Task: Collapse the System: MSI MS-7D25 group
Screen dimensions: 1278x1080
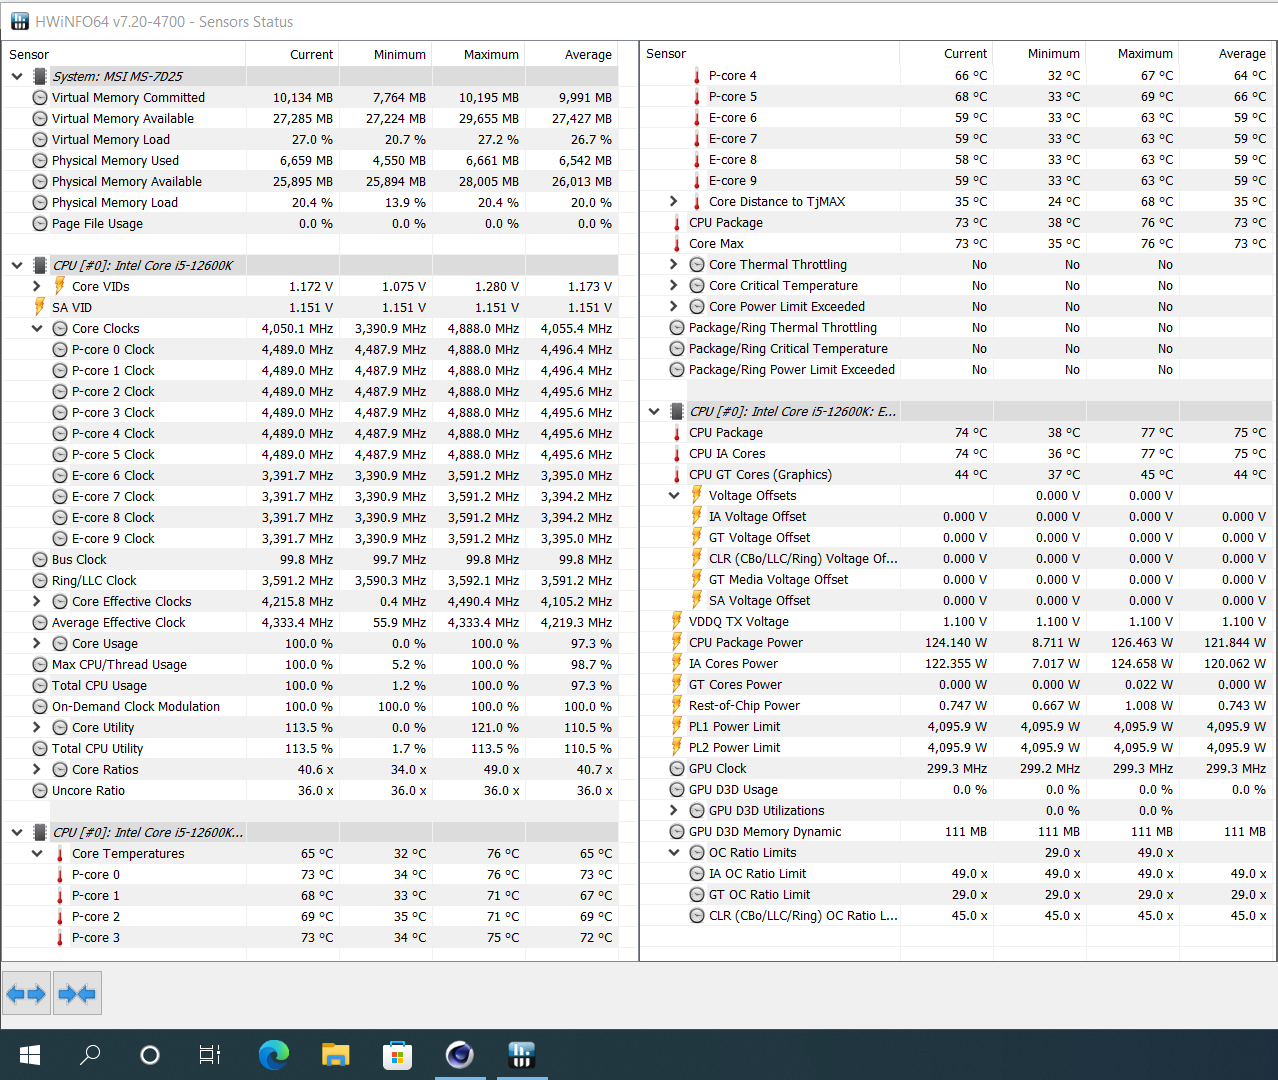Action: click(x=17, y=76)
